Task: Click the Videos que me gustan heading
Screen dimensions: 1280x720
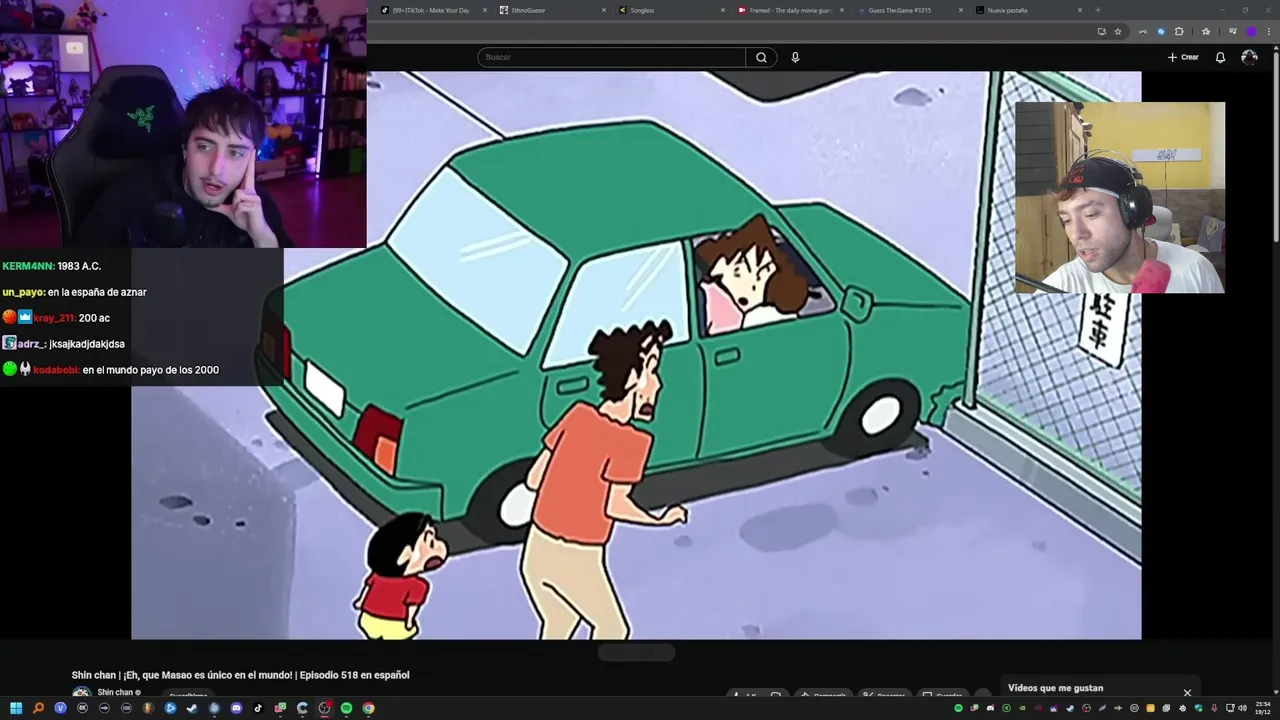Action: 1055,688
